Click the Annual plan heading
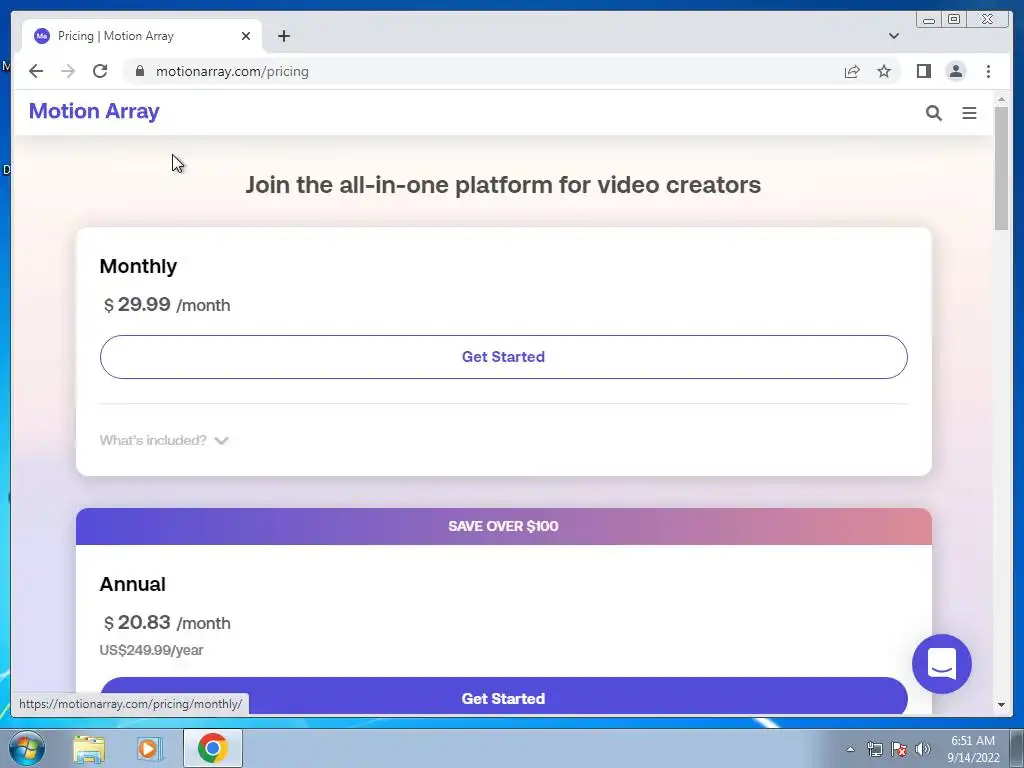This screenshot has width=1024, height=768. coord(133,584)
